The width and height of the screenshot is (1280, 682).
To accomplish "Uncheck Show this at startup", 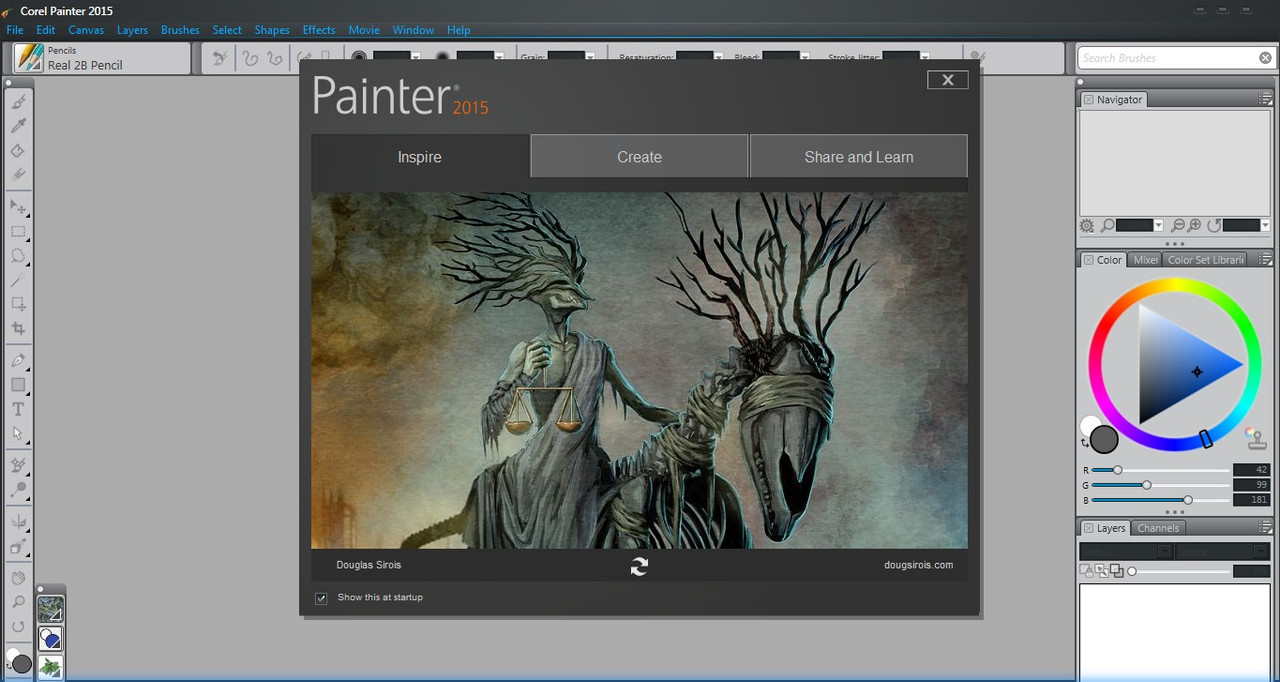I will pyautogui.click(x=321, y=598).
